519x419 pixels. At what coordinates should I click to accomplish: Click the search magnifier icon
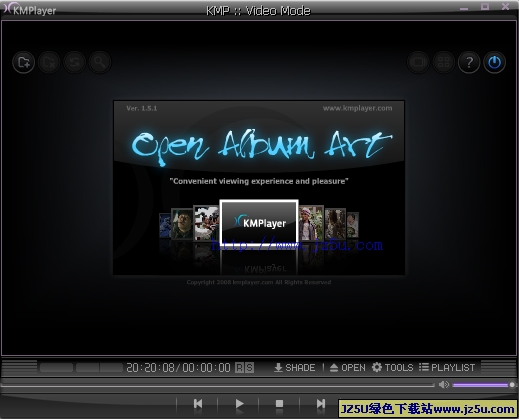point(100,62)
